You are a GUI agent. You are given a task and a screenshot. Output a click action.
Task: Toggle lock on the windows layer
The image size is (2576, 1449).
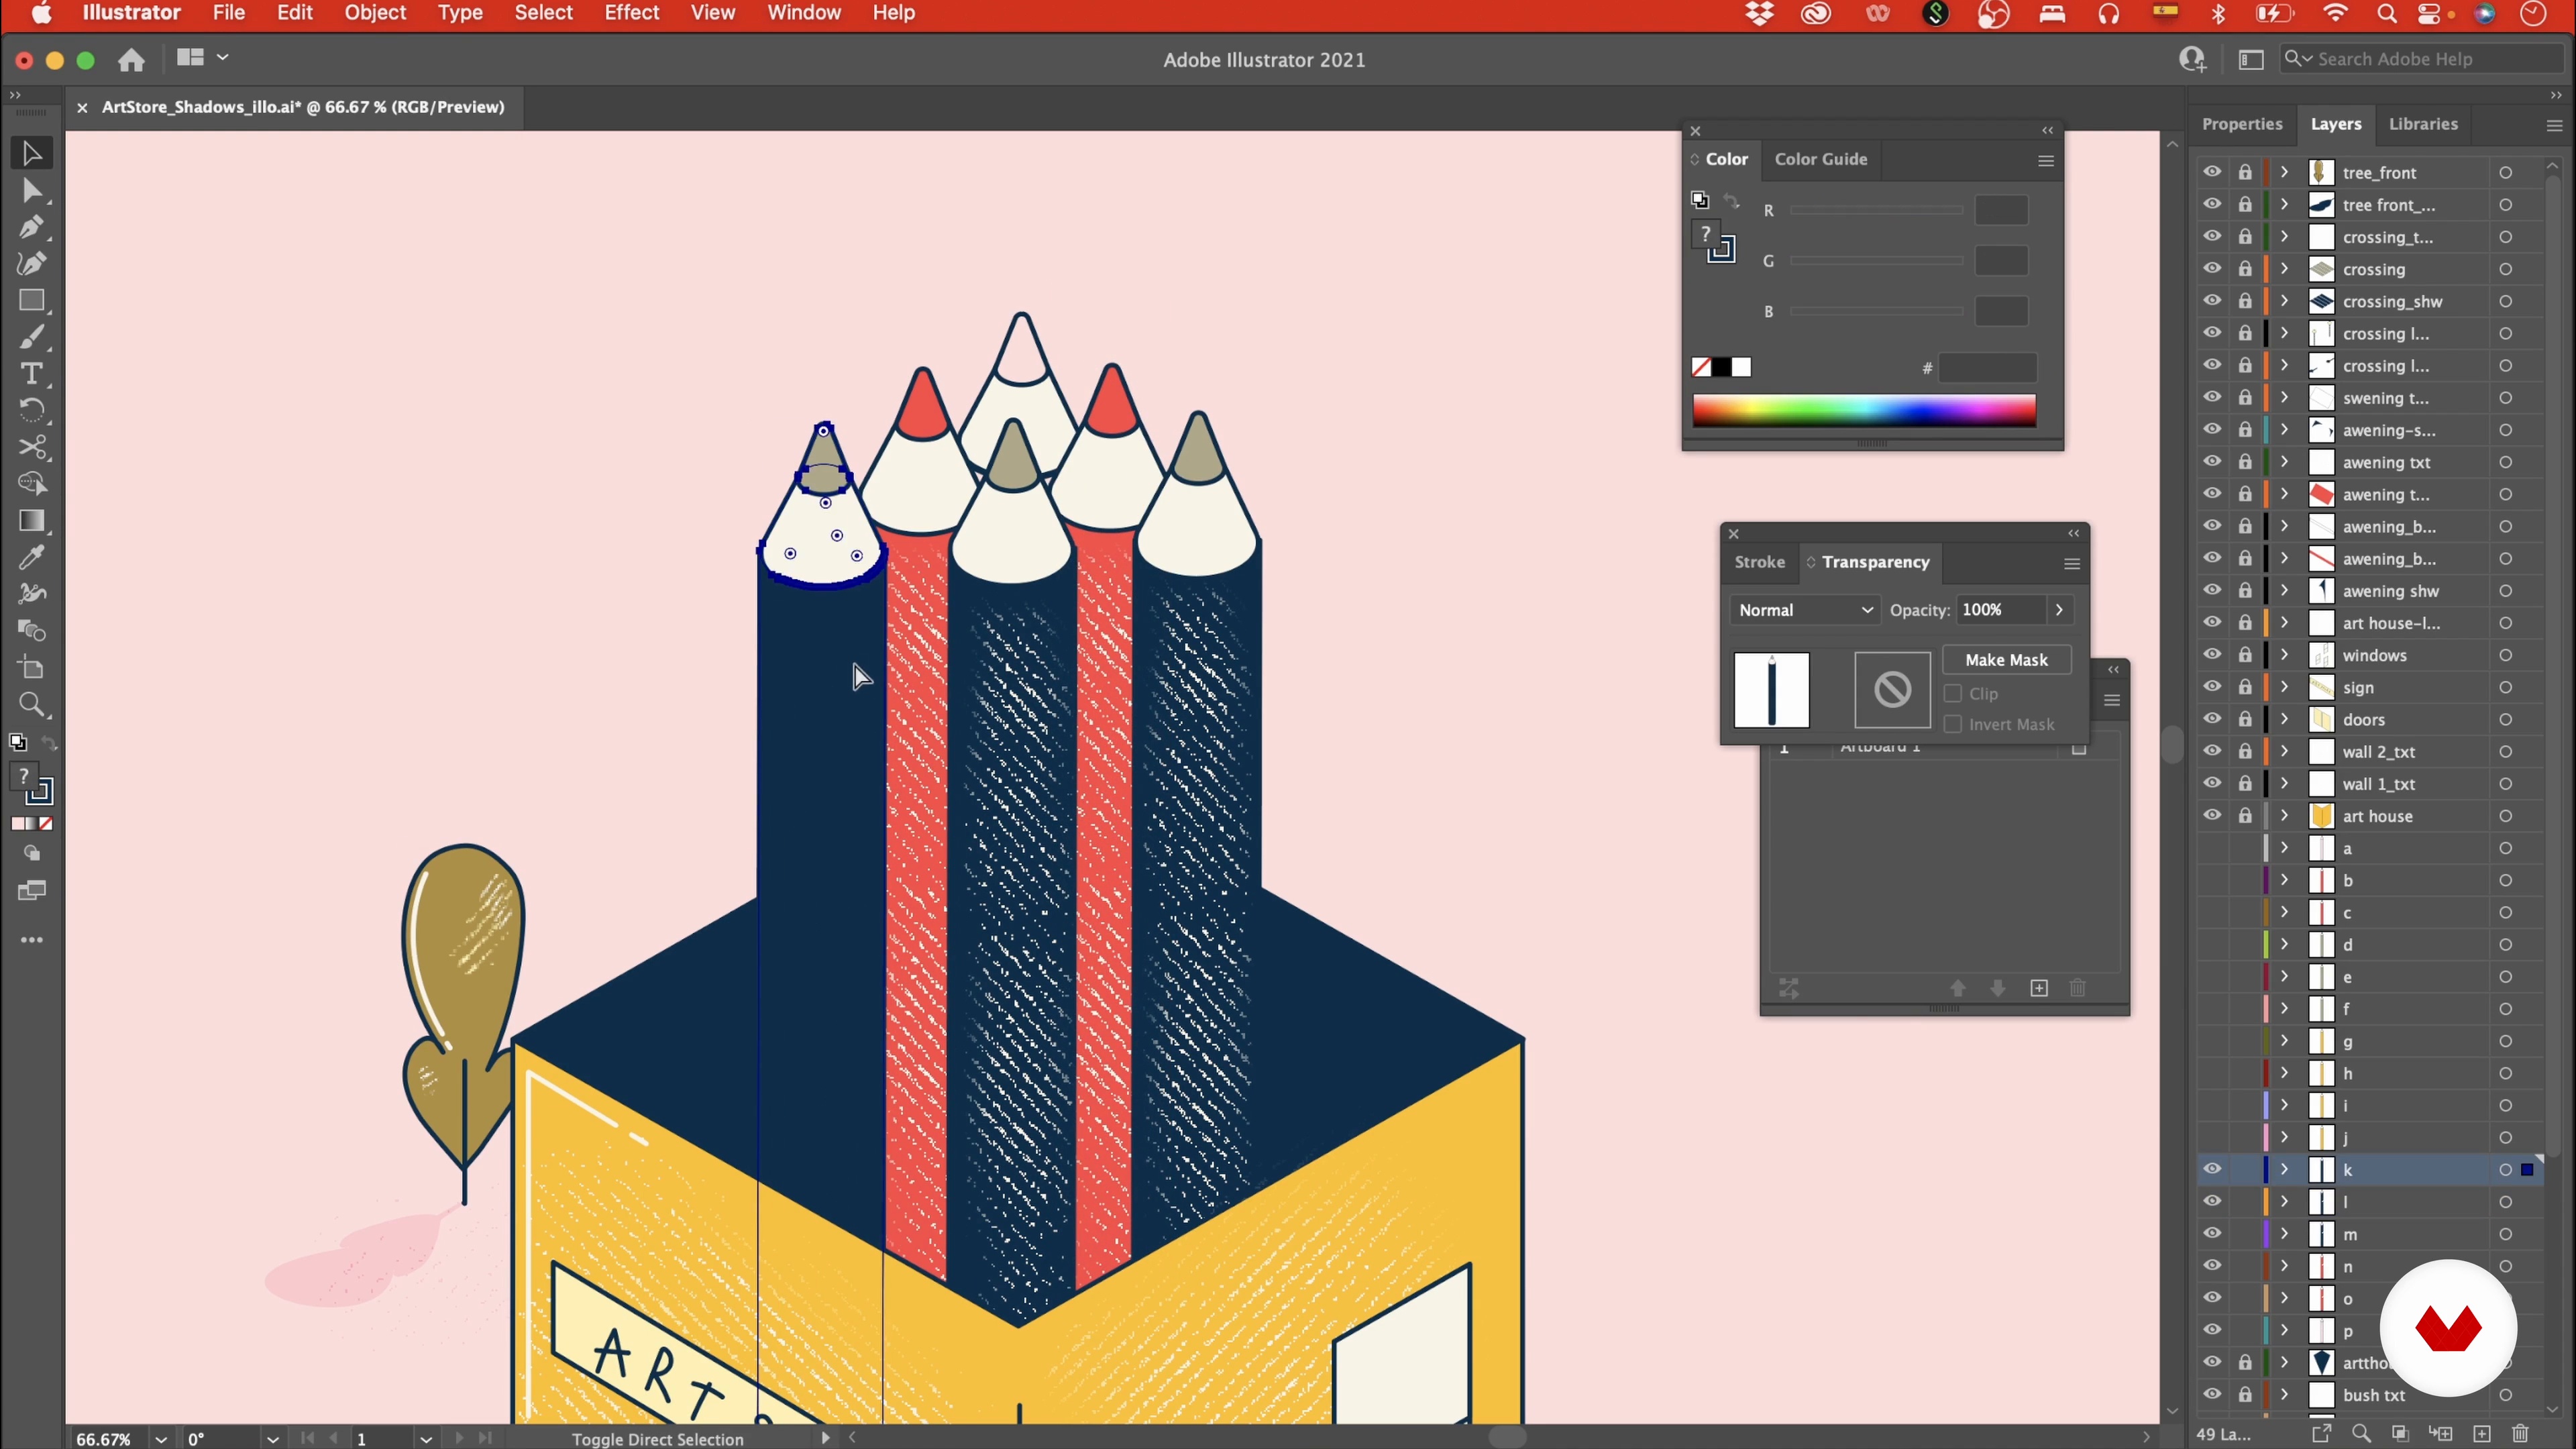pyautogui.click(x=2245, y=655)
